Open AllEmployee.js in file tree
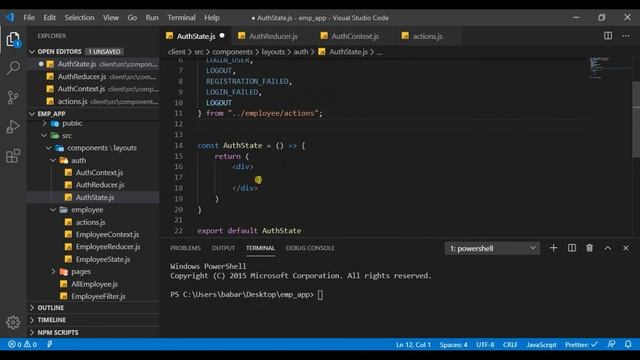640x360 pixels. pyautogui.click(x=93, y=284)
